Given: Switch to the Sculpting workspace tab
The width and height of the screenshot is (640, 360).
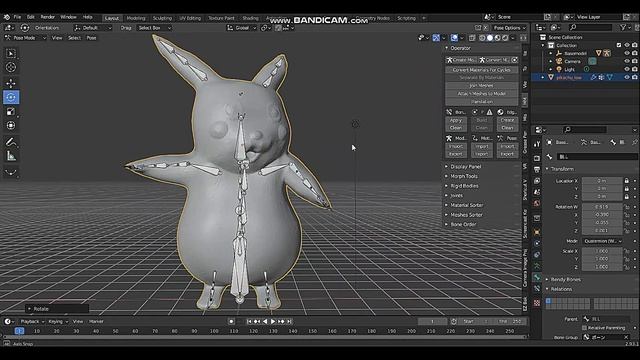Looking at the screenshot, I should click(162, 18).
